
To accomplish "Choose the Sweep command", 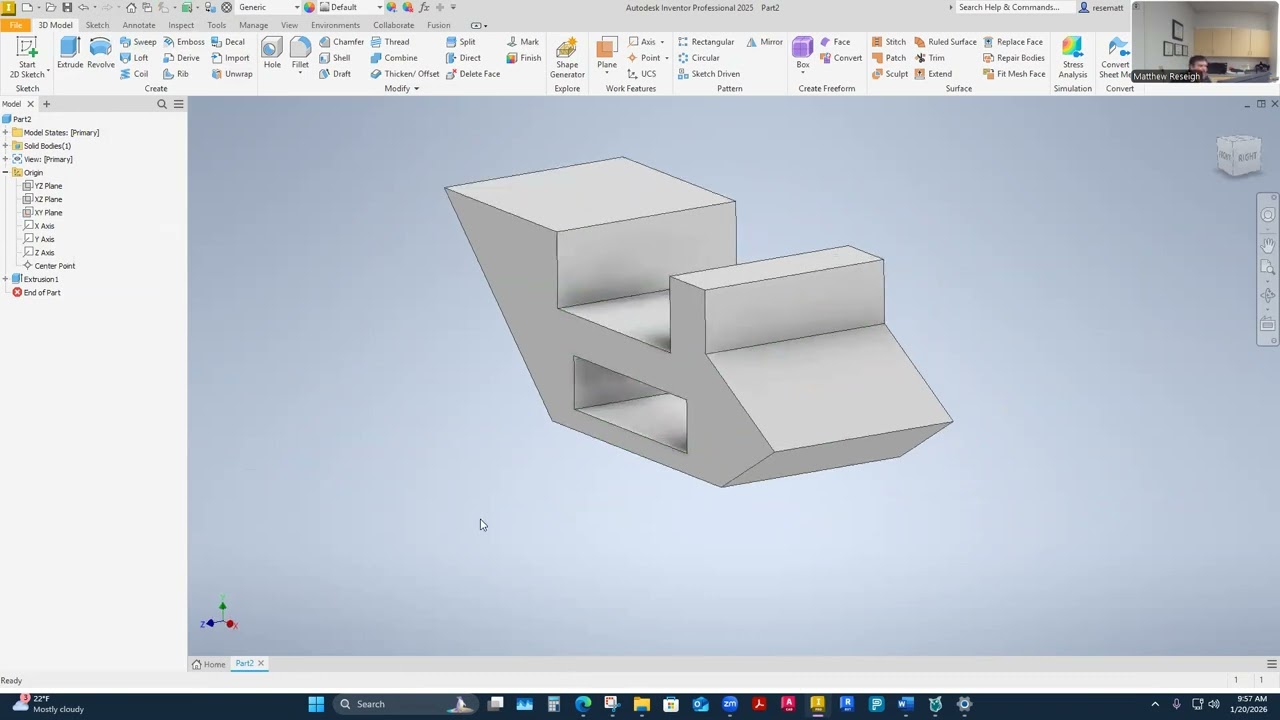I will pyautogui.click(x=138, y=42).
